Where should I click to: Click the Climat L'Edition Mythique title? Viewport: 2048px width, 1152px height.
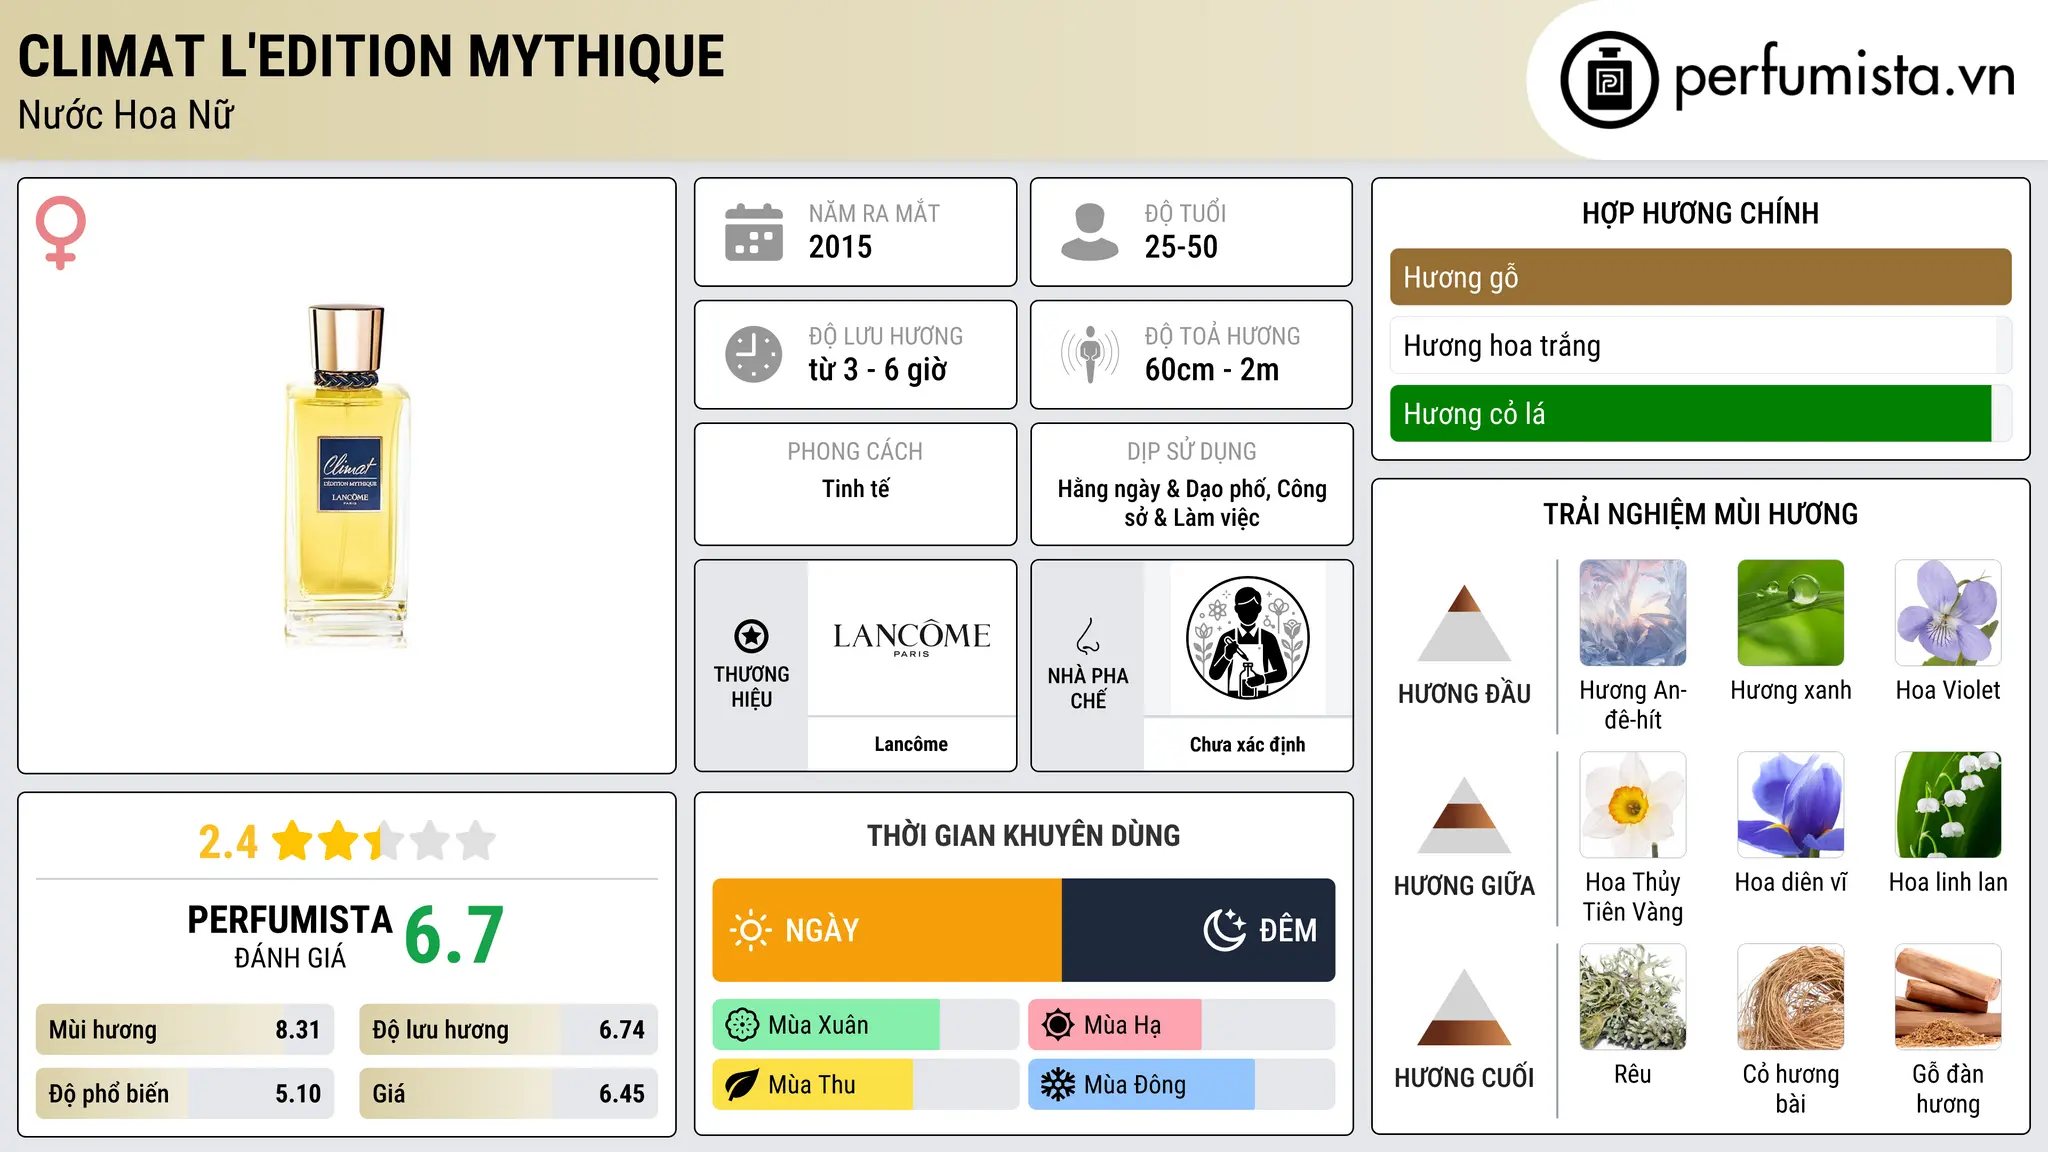click(371, 57)
